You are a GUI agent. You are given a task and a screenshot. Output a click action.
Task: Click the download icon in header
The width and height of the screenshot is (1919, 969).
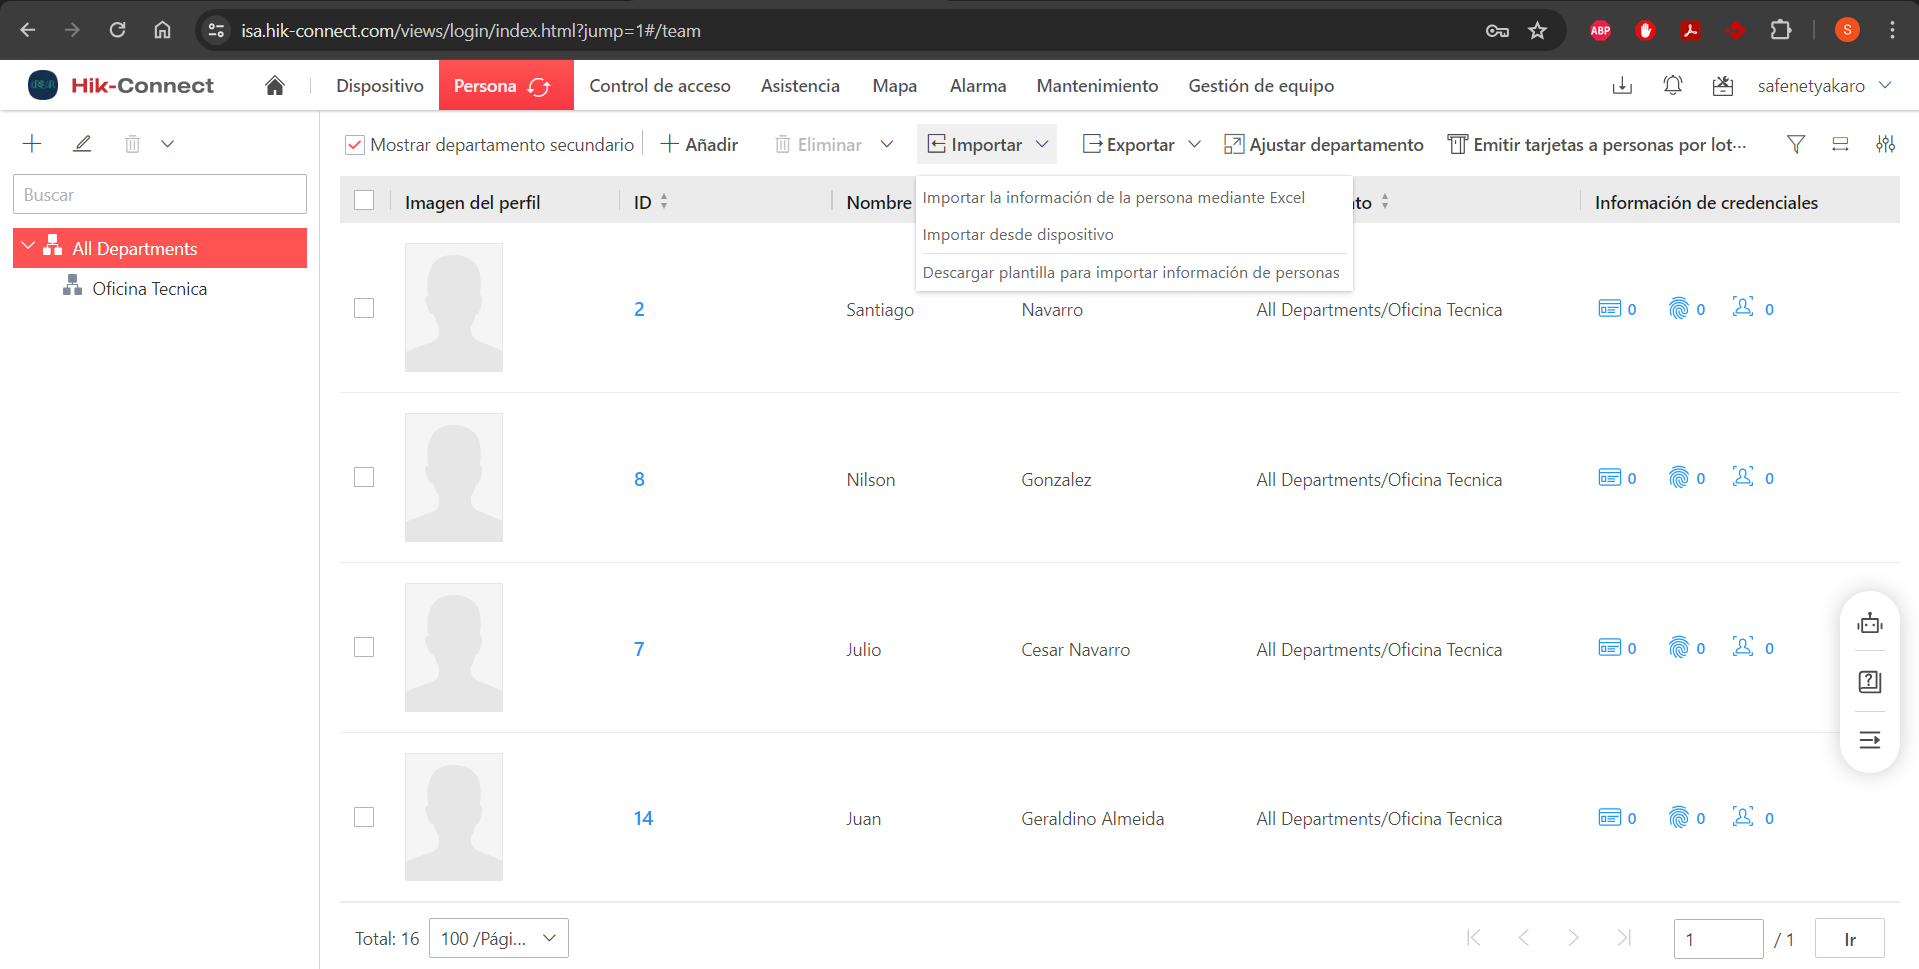click(x=1622, y=86)
